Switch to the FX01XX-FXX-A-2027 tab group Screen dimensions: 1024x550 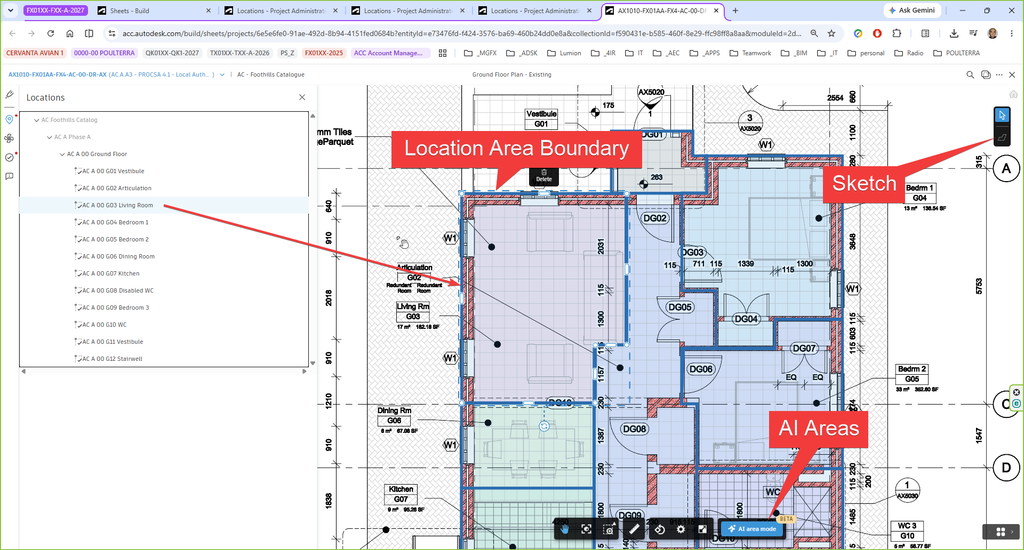point(55,10)
